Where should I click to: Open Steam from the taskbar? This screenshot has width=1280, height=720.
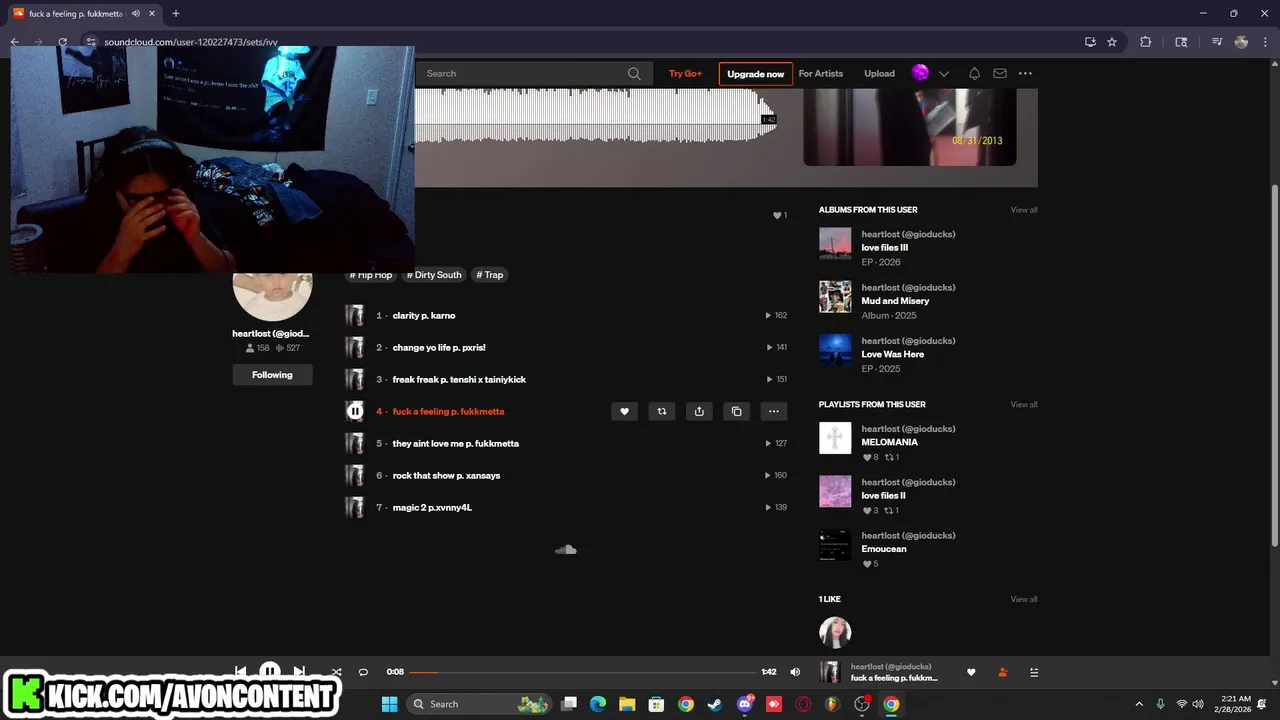715,704
